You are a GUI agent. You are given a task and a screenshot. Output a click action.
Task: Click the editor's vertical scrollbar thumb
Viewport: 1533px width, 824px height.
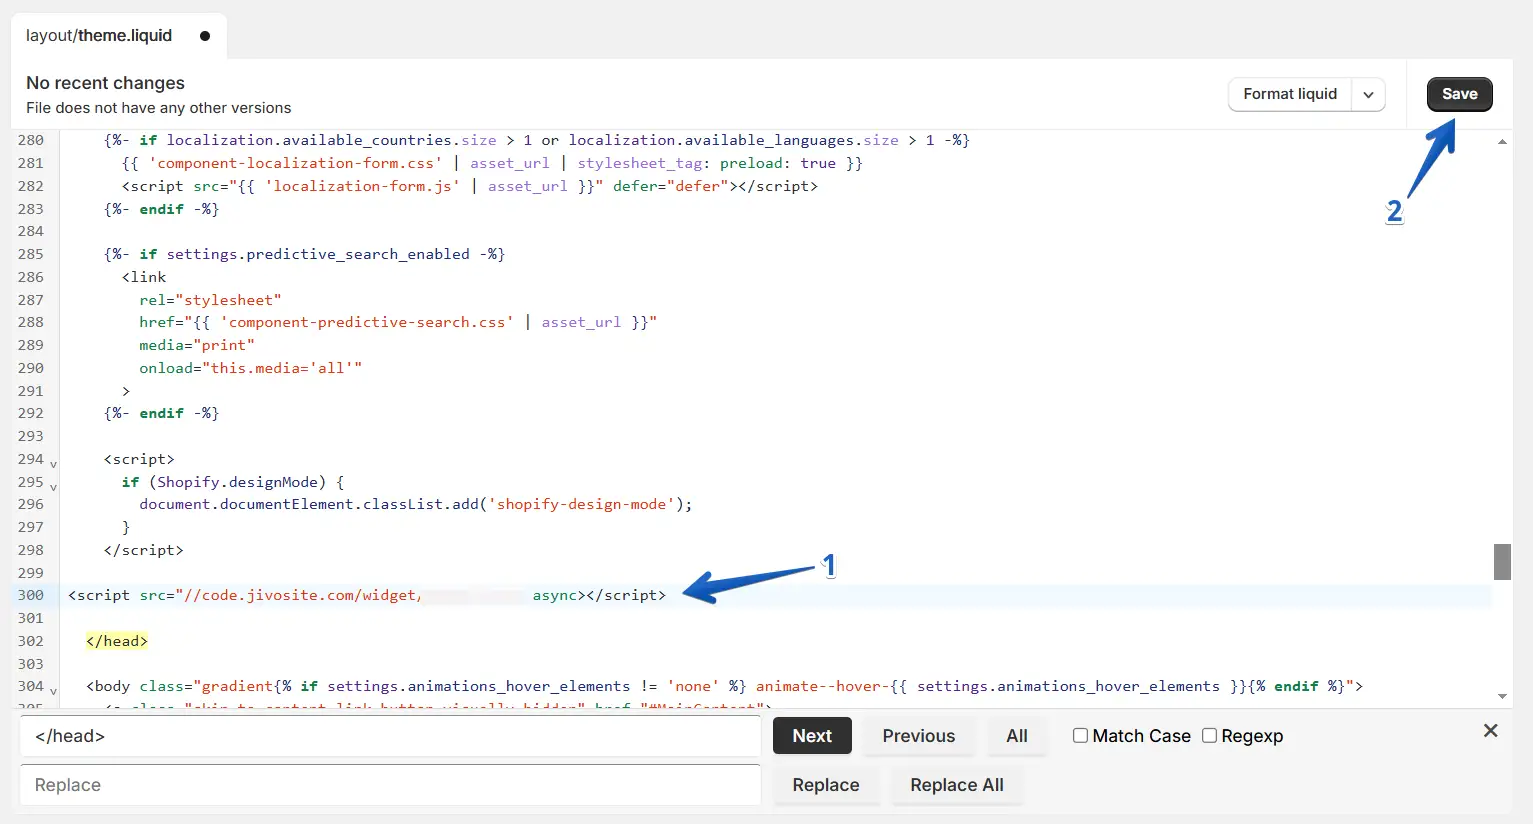pyautogui.click(x=1502, y=562)
